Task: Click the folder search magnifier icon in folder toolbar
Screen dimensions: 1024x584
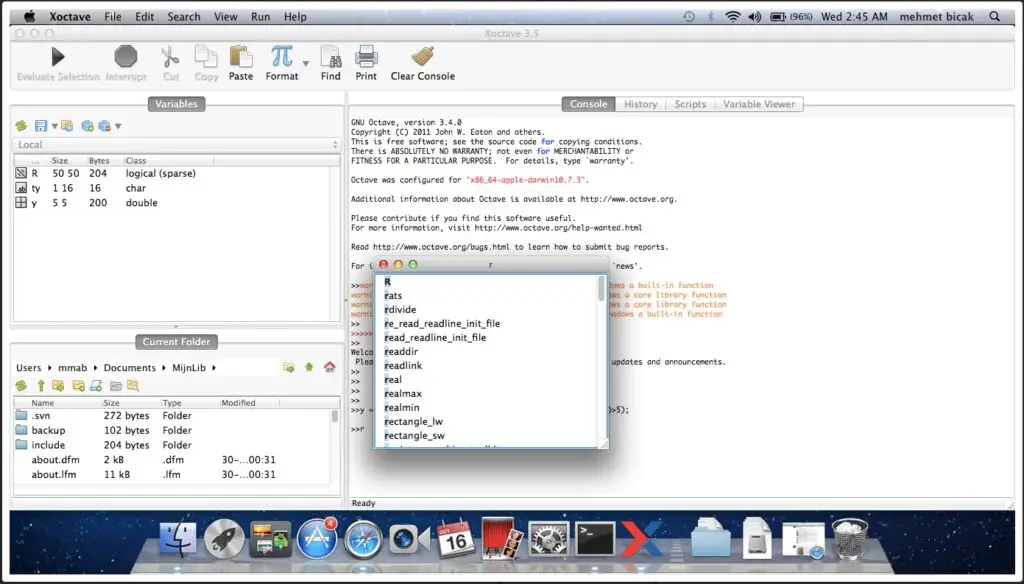Action: pyautogui.click(x=133, y=385)
